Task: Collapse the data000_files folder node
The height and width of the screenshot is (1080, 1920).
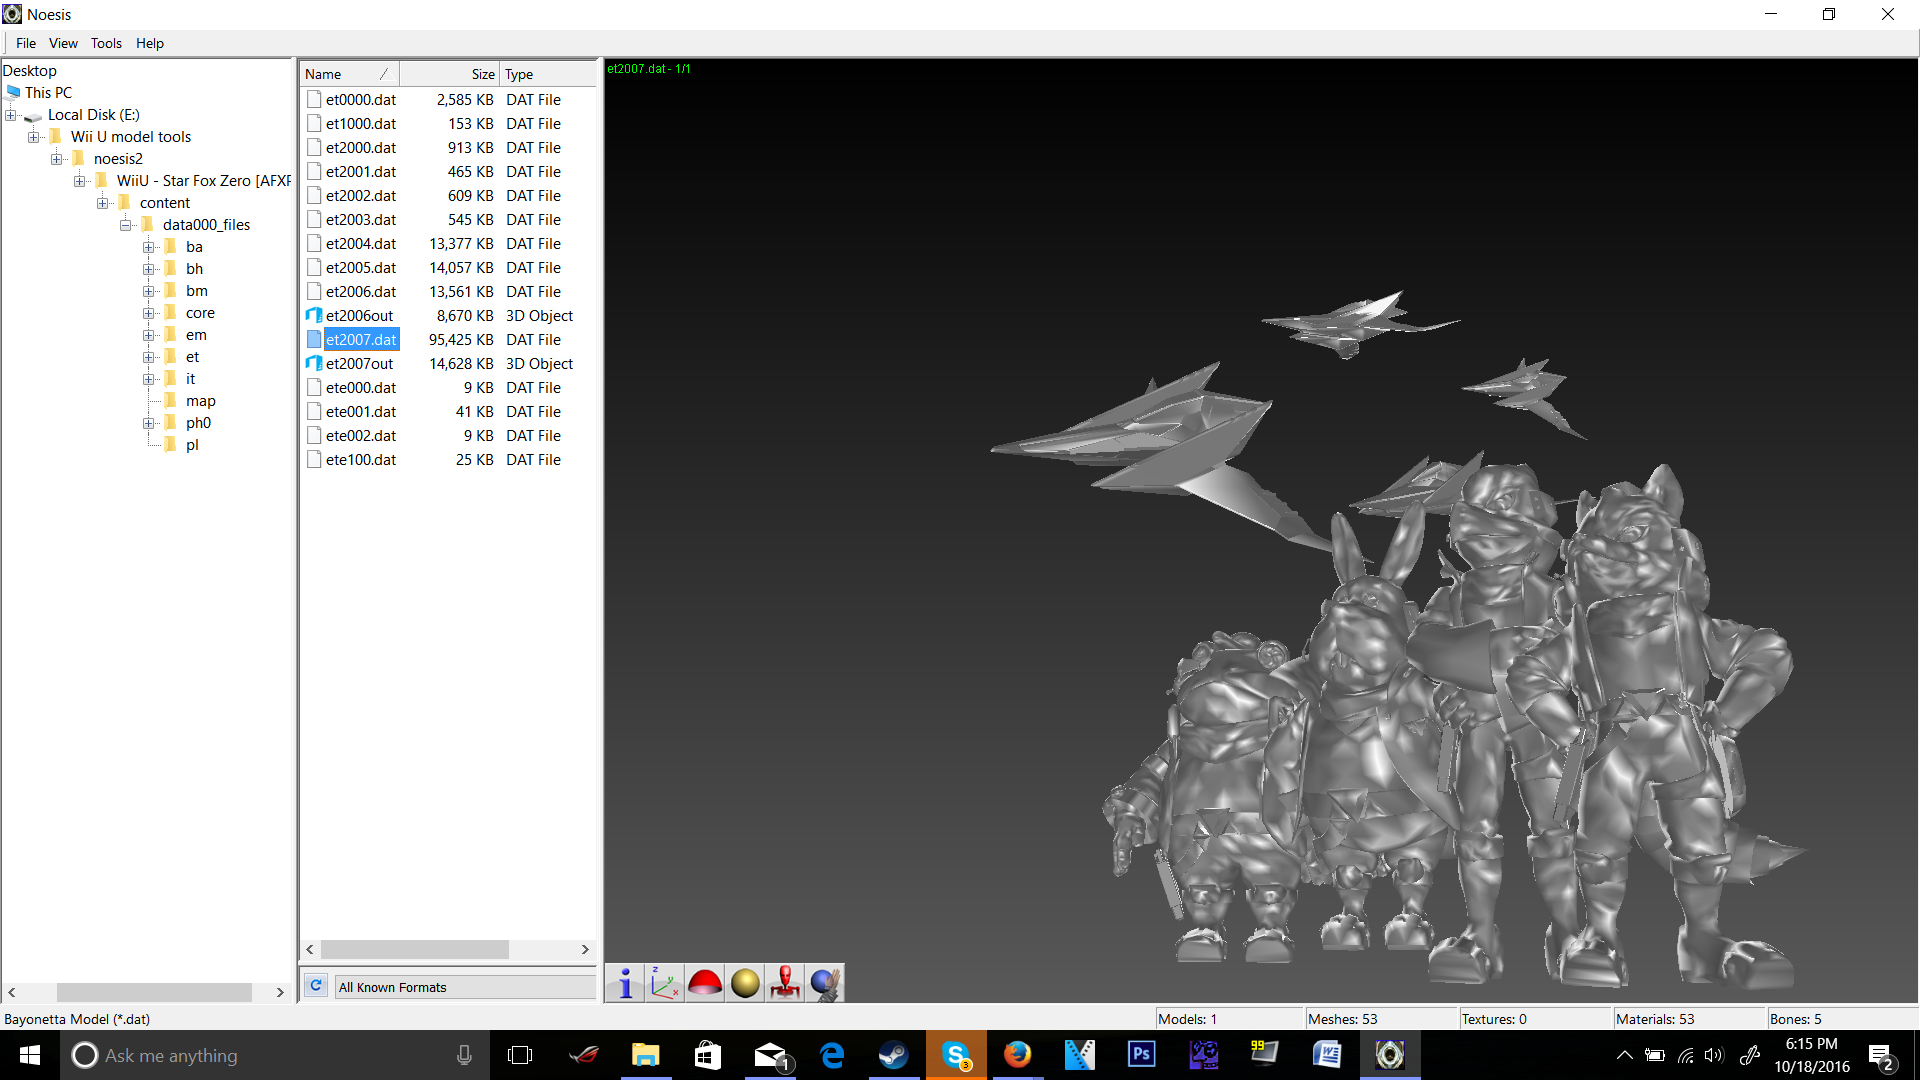Action: 126,225
